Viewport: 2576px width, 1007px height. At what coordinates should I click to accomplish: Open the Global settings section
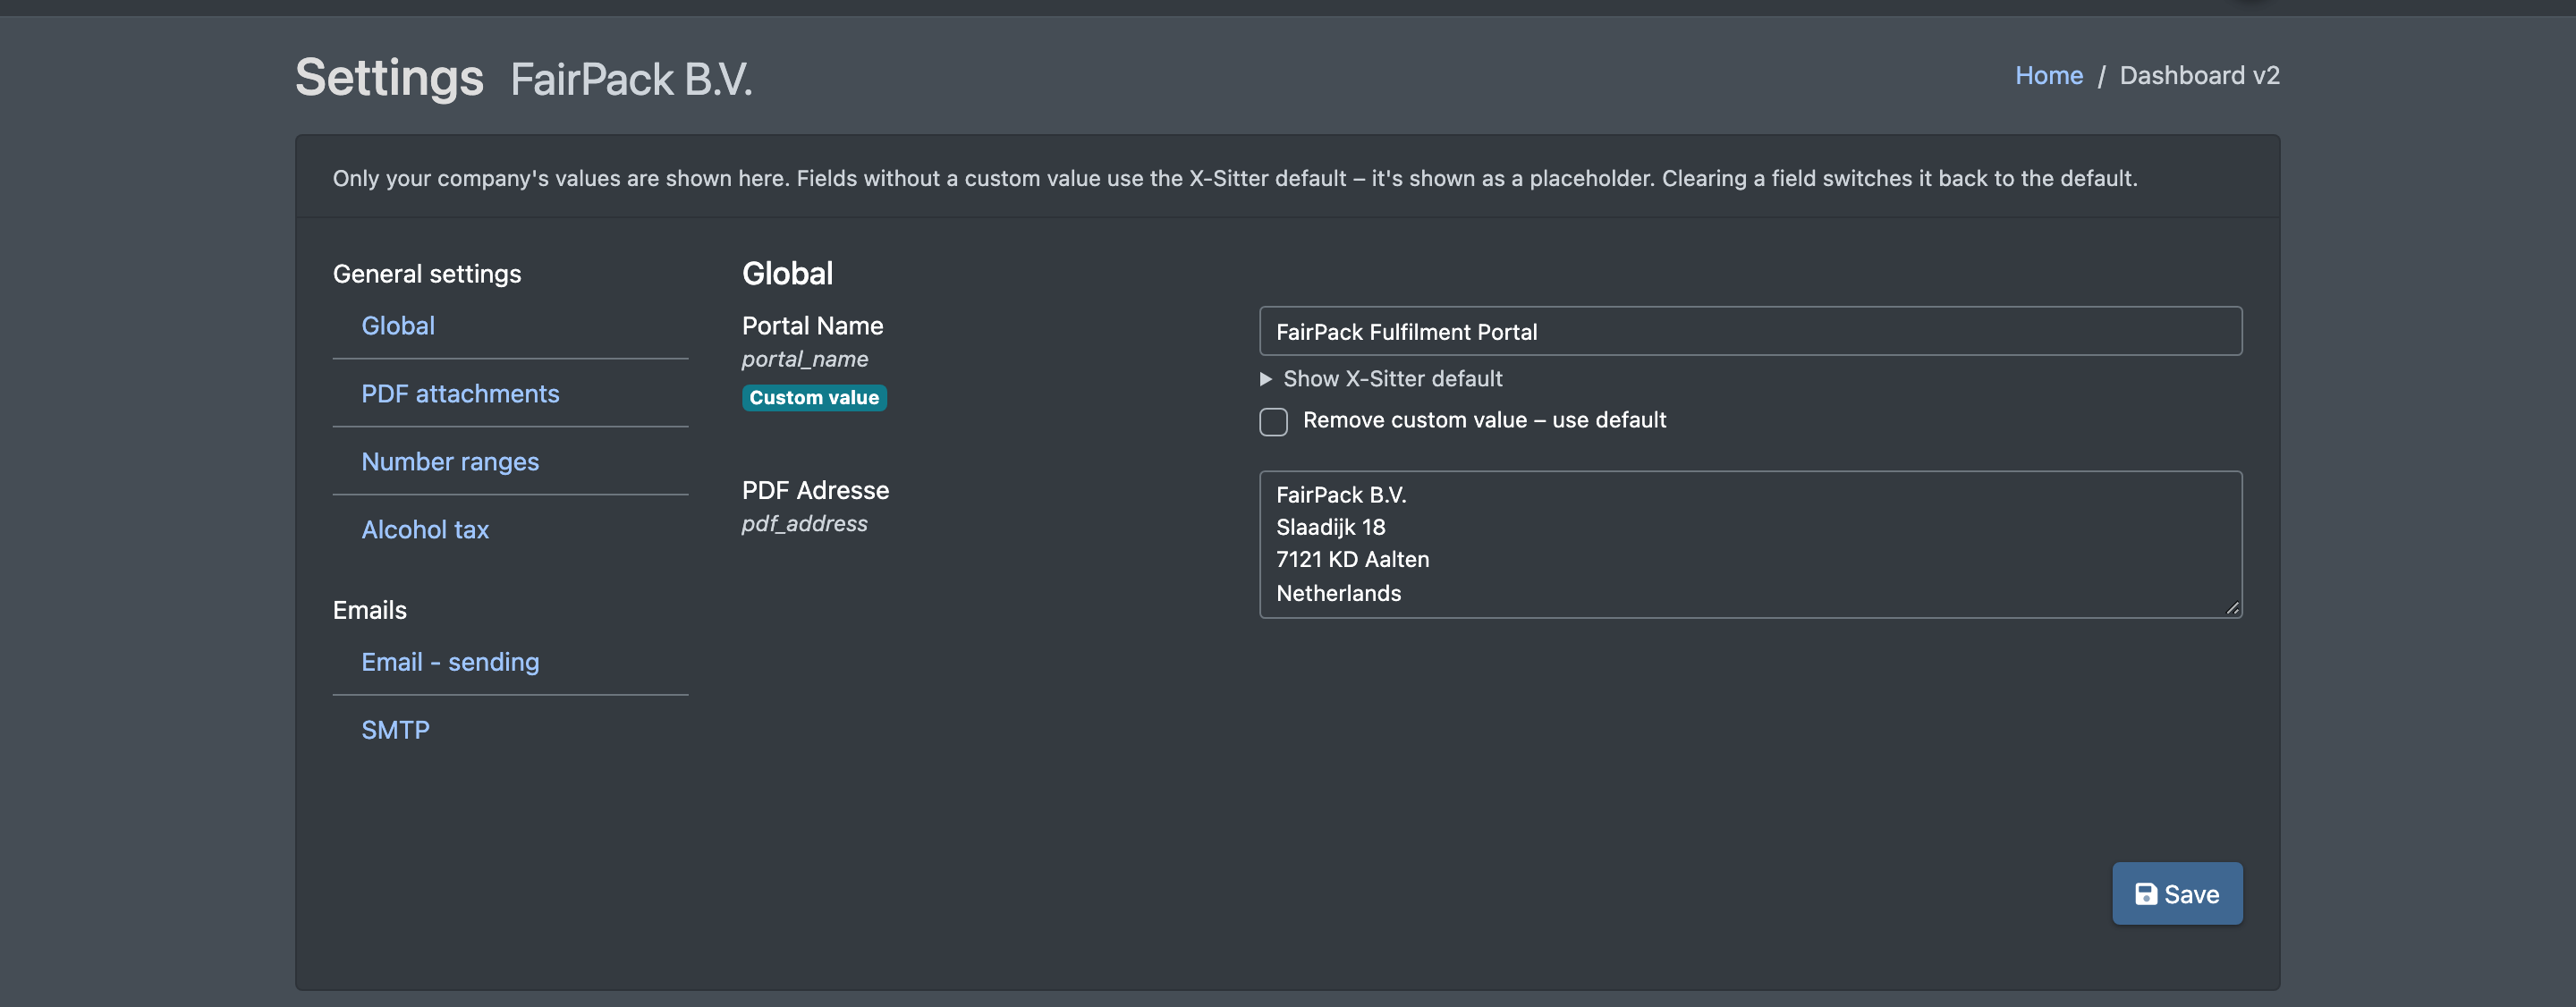(x=398, y=325)
